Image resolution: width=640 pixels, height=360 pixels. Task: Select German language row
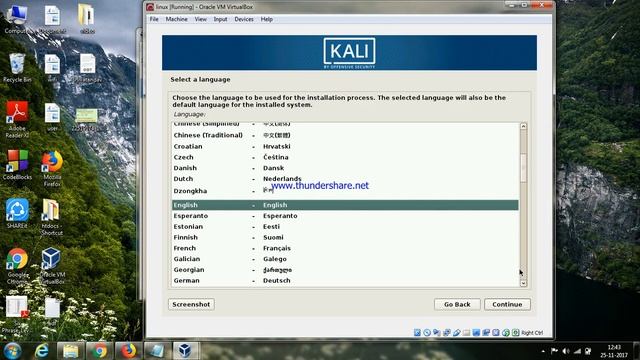345,280
